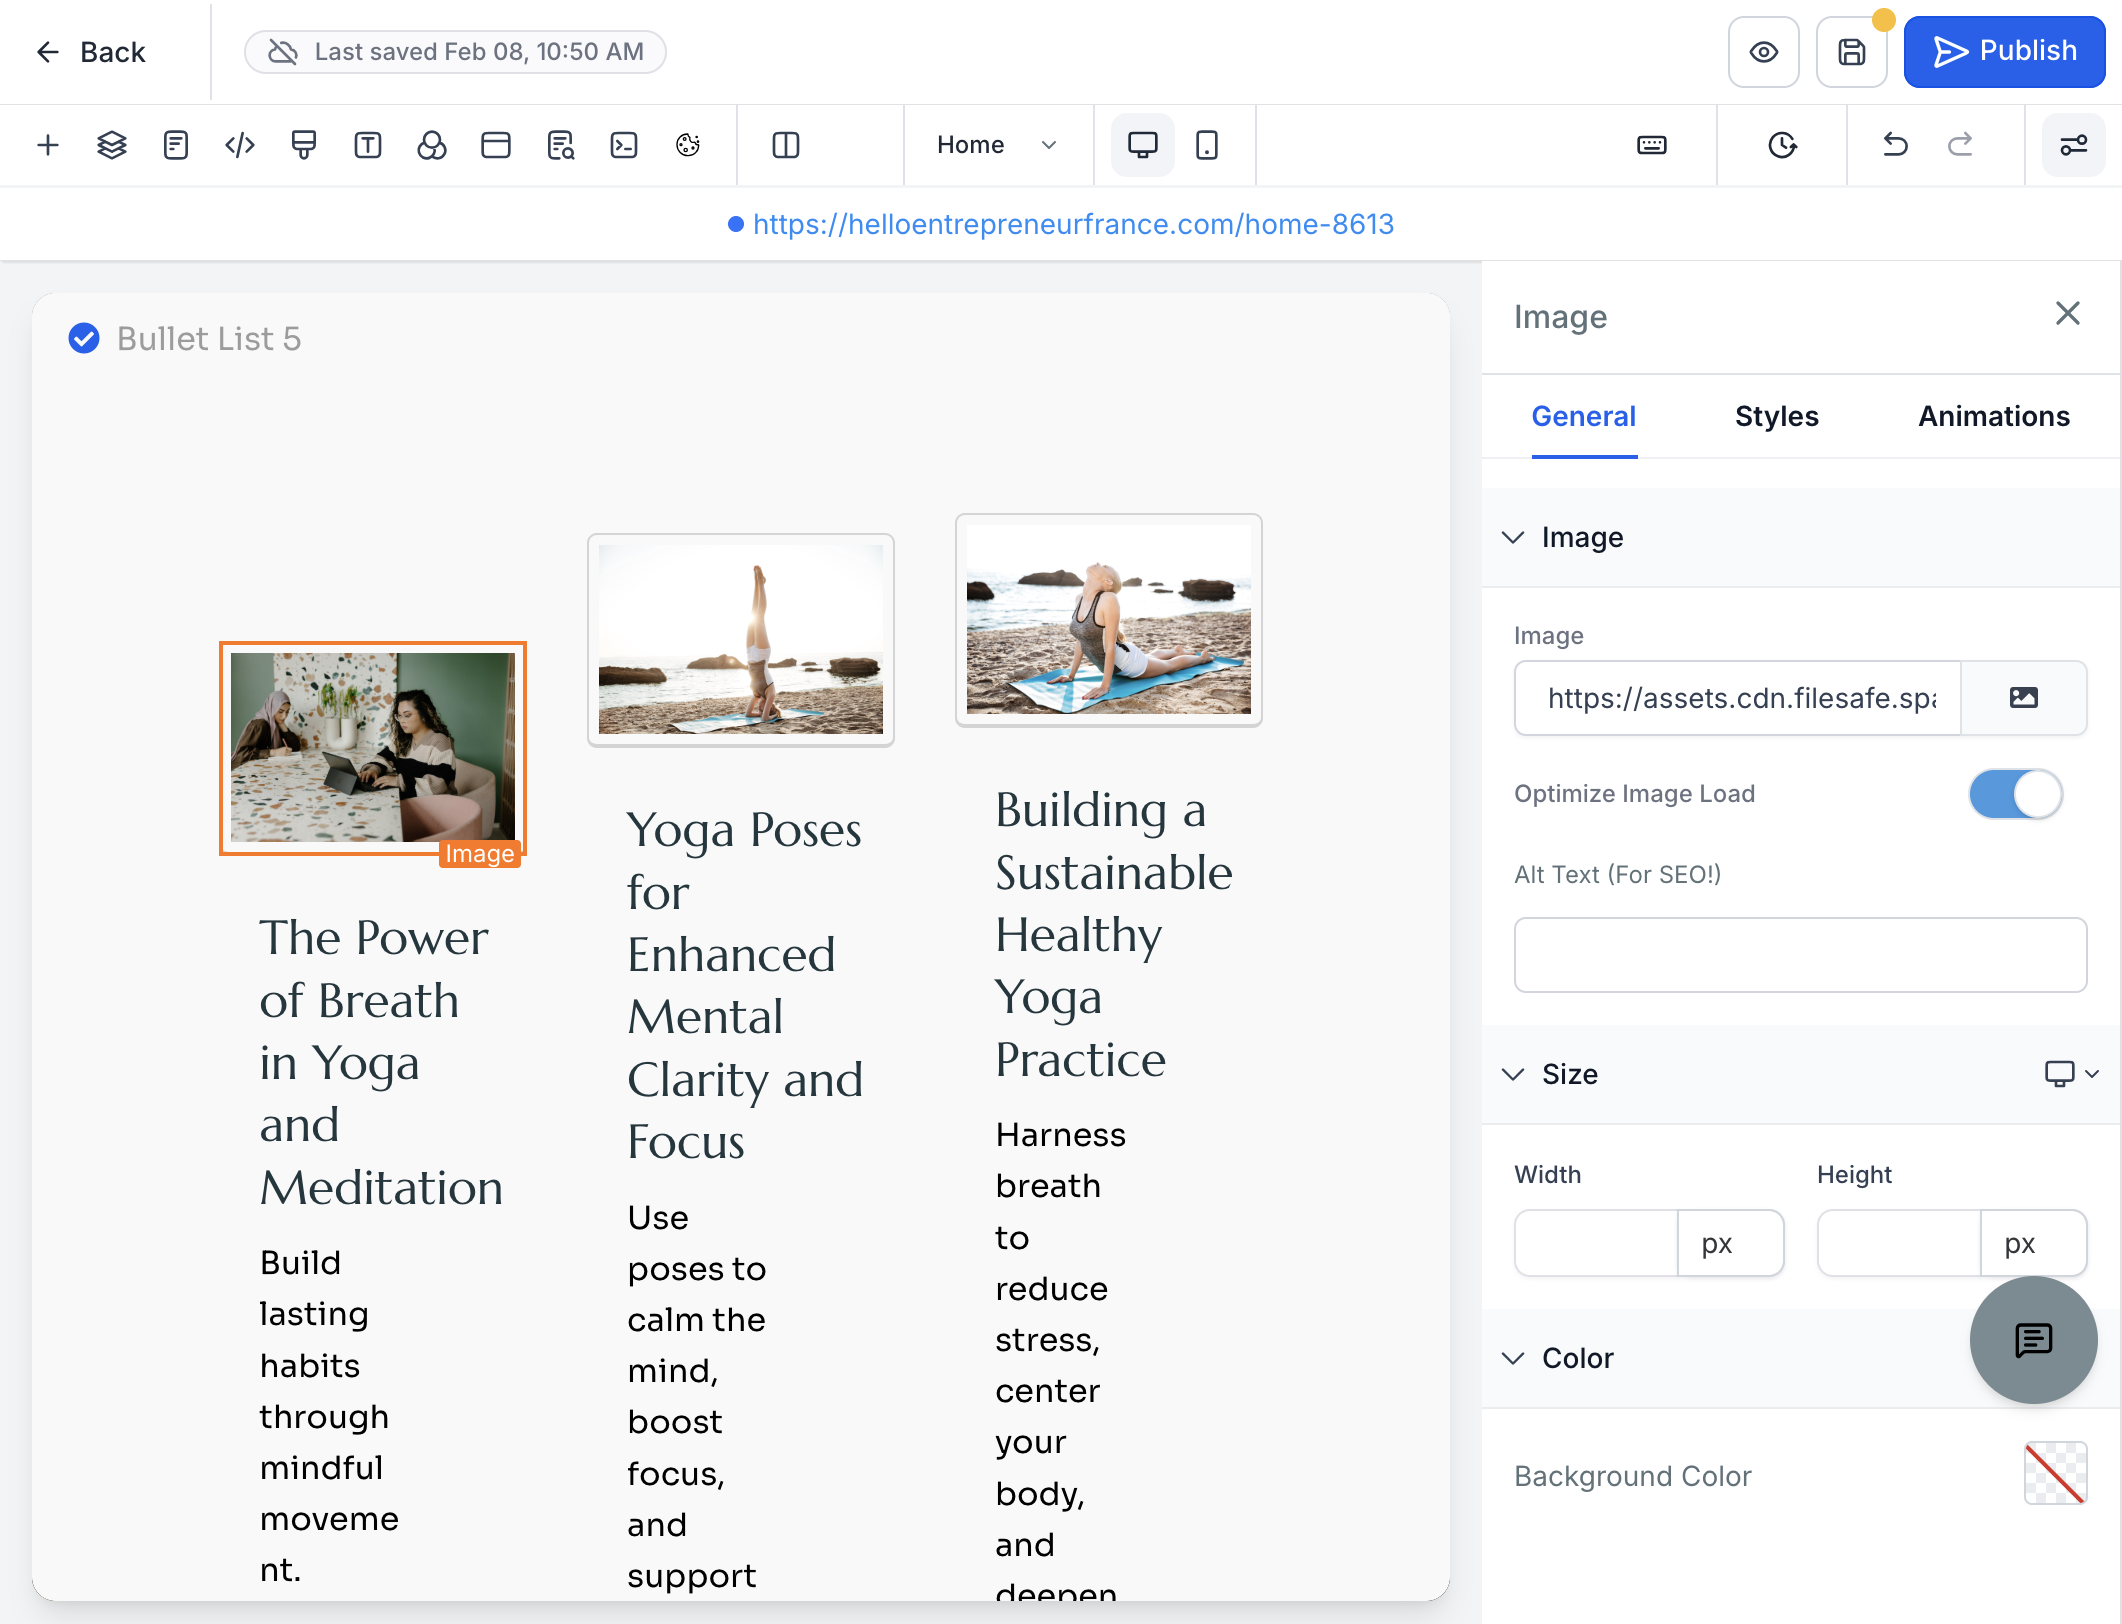Click the add element plus icon
The height and width of the screenshot is (1624, 2122).
[x=47, y=145]
